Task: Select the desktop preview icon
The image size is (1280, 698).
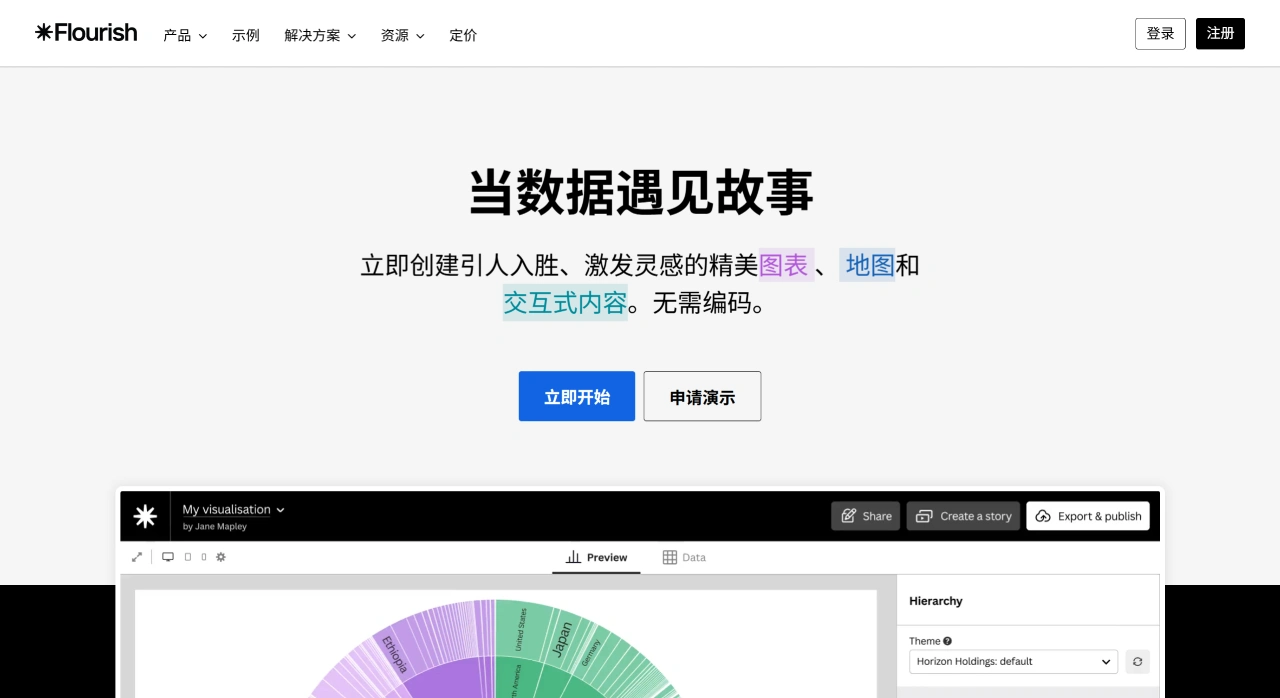Action: (x=168, y=557)
